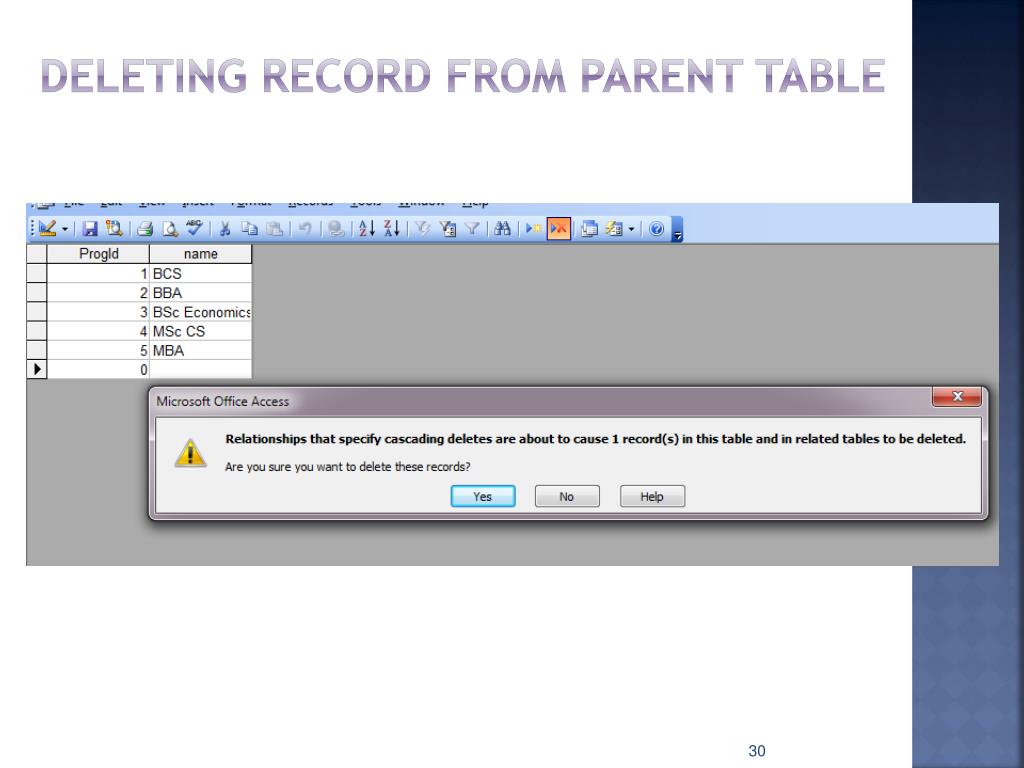The image size is (1024, 768).
Task: Open the View button dropdown arrow
Action: [65, 229]
